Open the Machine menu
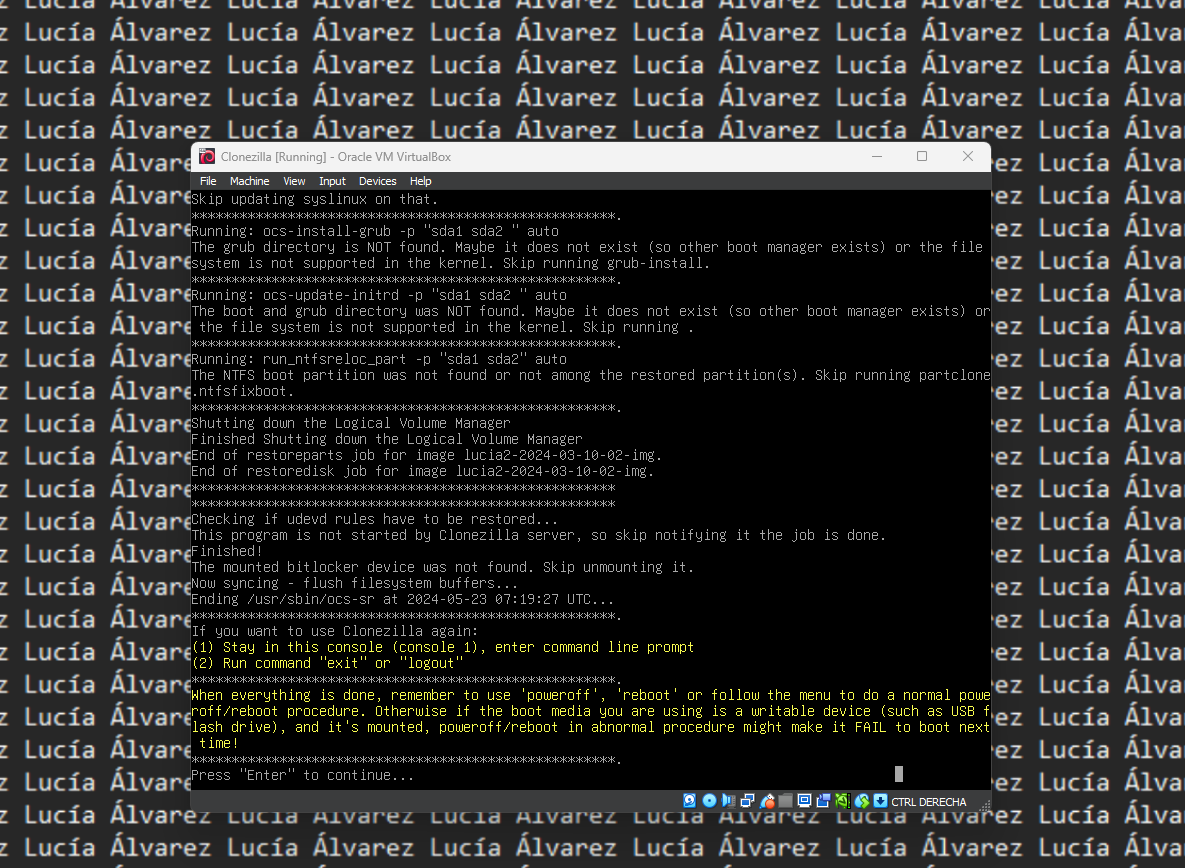Image resolution: width=1185 pixels, height=868 pixels. [249, 181]
